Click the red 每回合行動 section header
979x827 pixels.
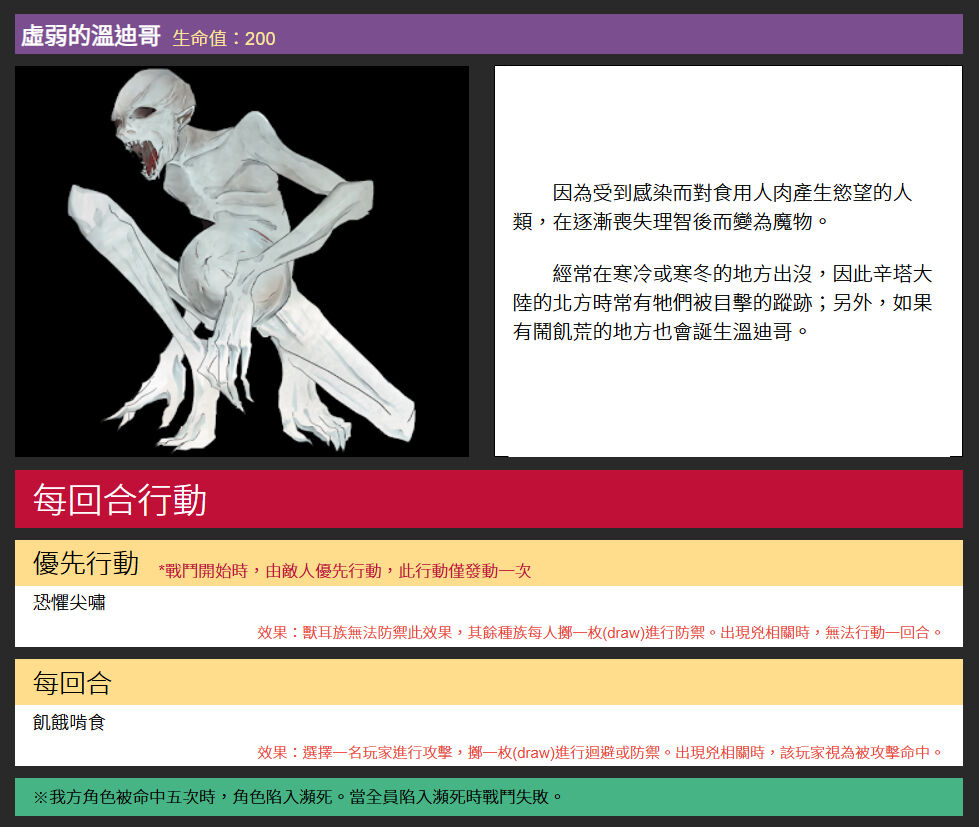pos(488,499)
